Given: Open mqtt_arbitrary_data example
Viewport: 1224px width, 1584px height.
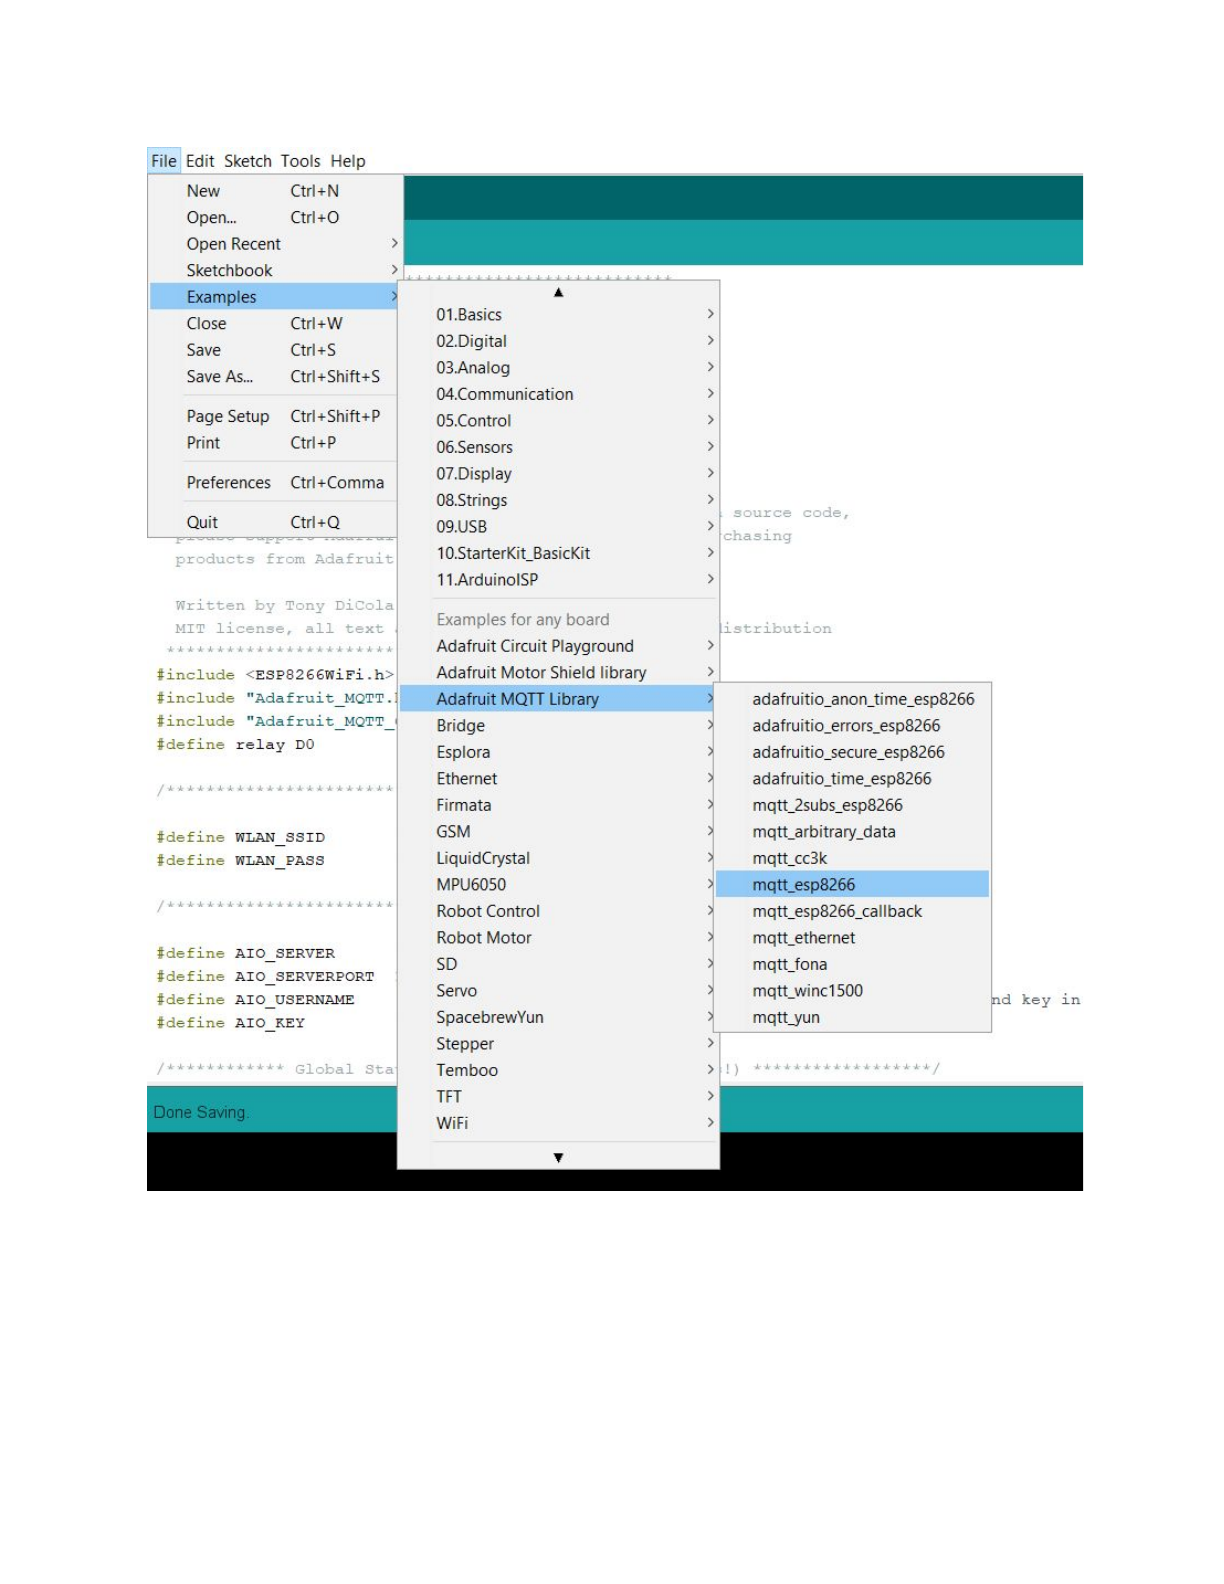Looking at the screenshot, I should 852,831.
